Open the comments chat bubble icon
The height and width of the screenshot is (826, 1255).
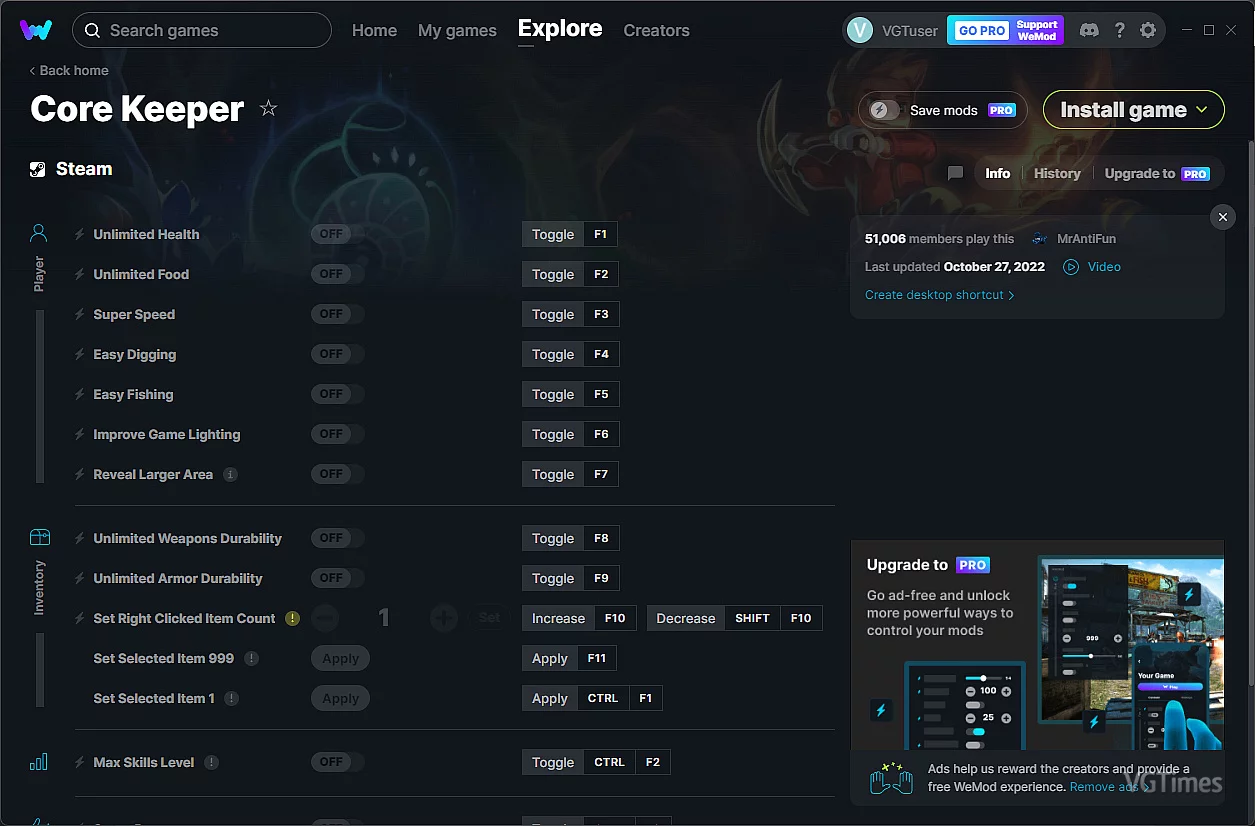(955, 173)
